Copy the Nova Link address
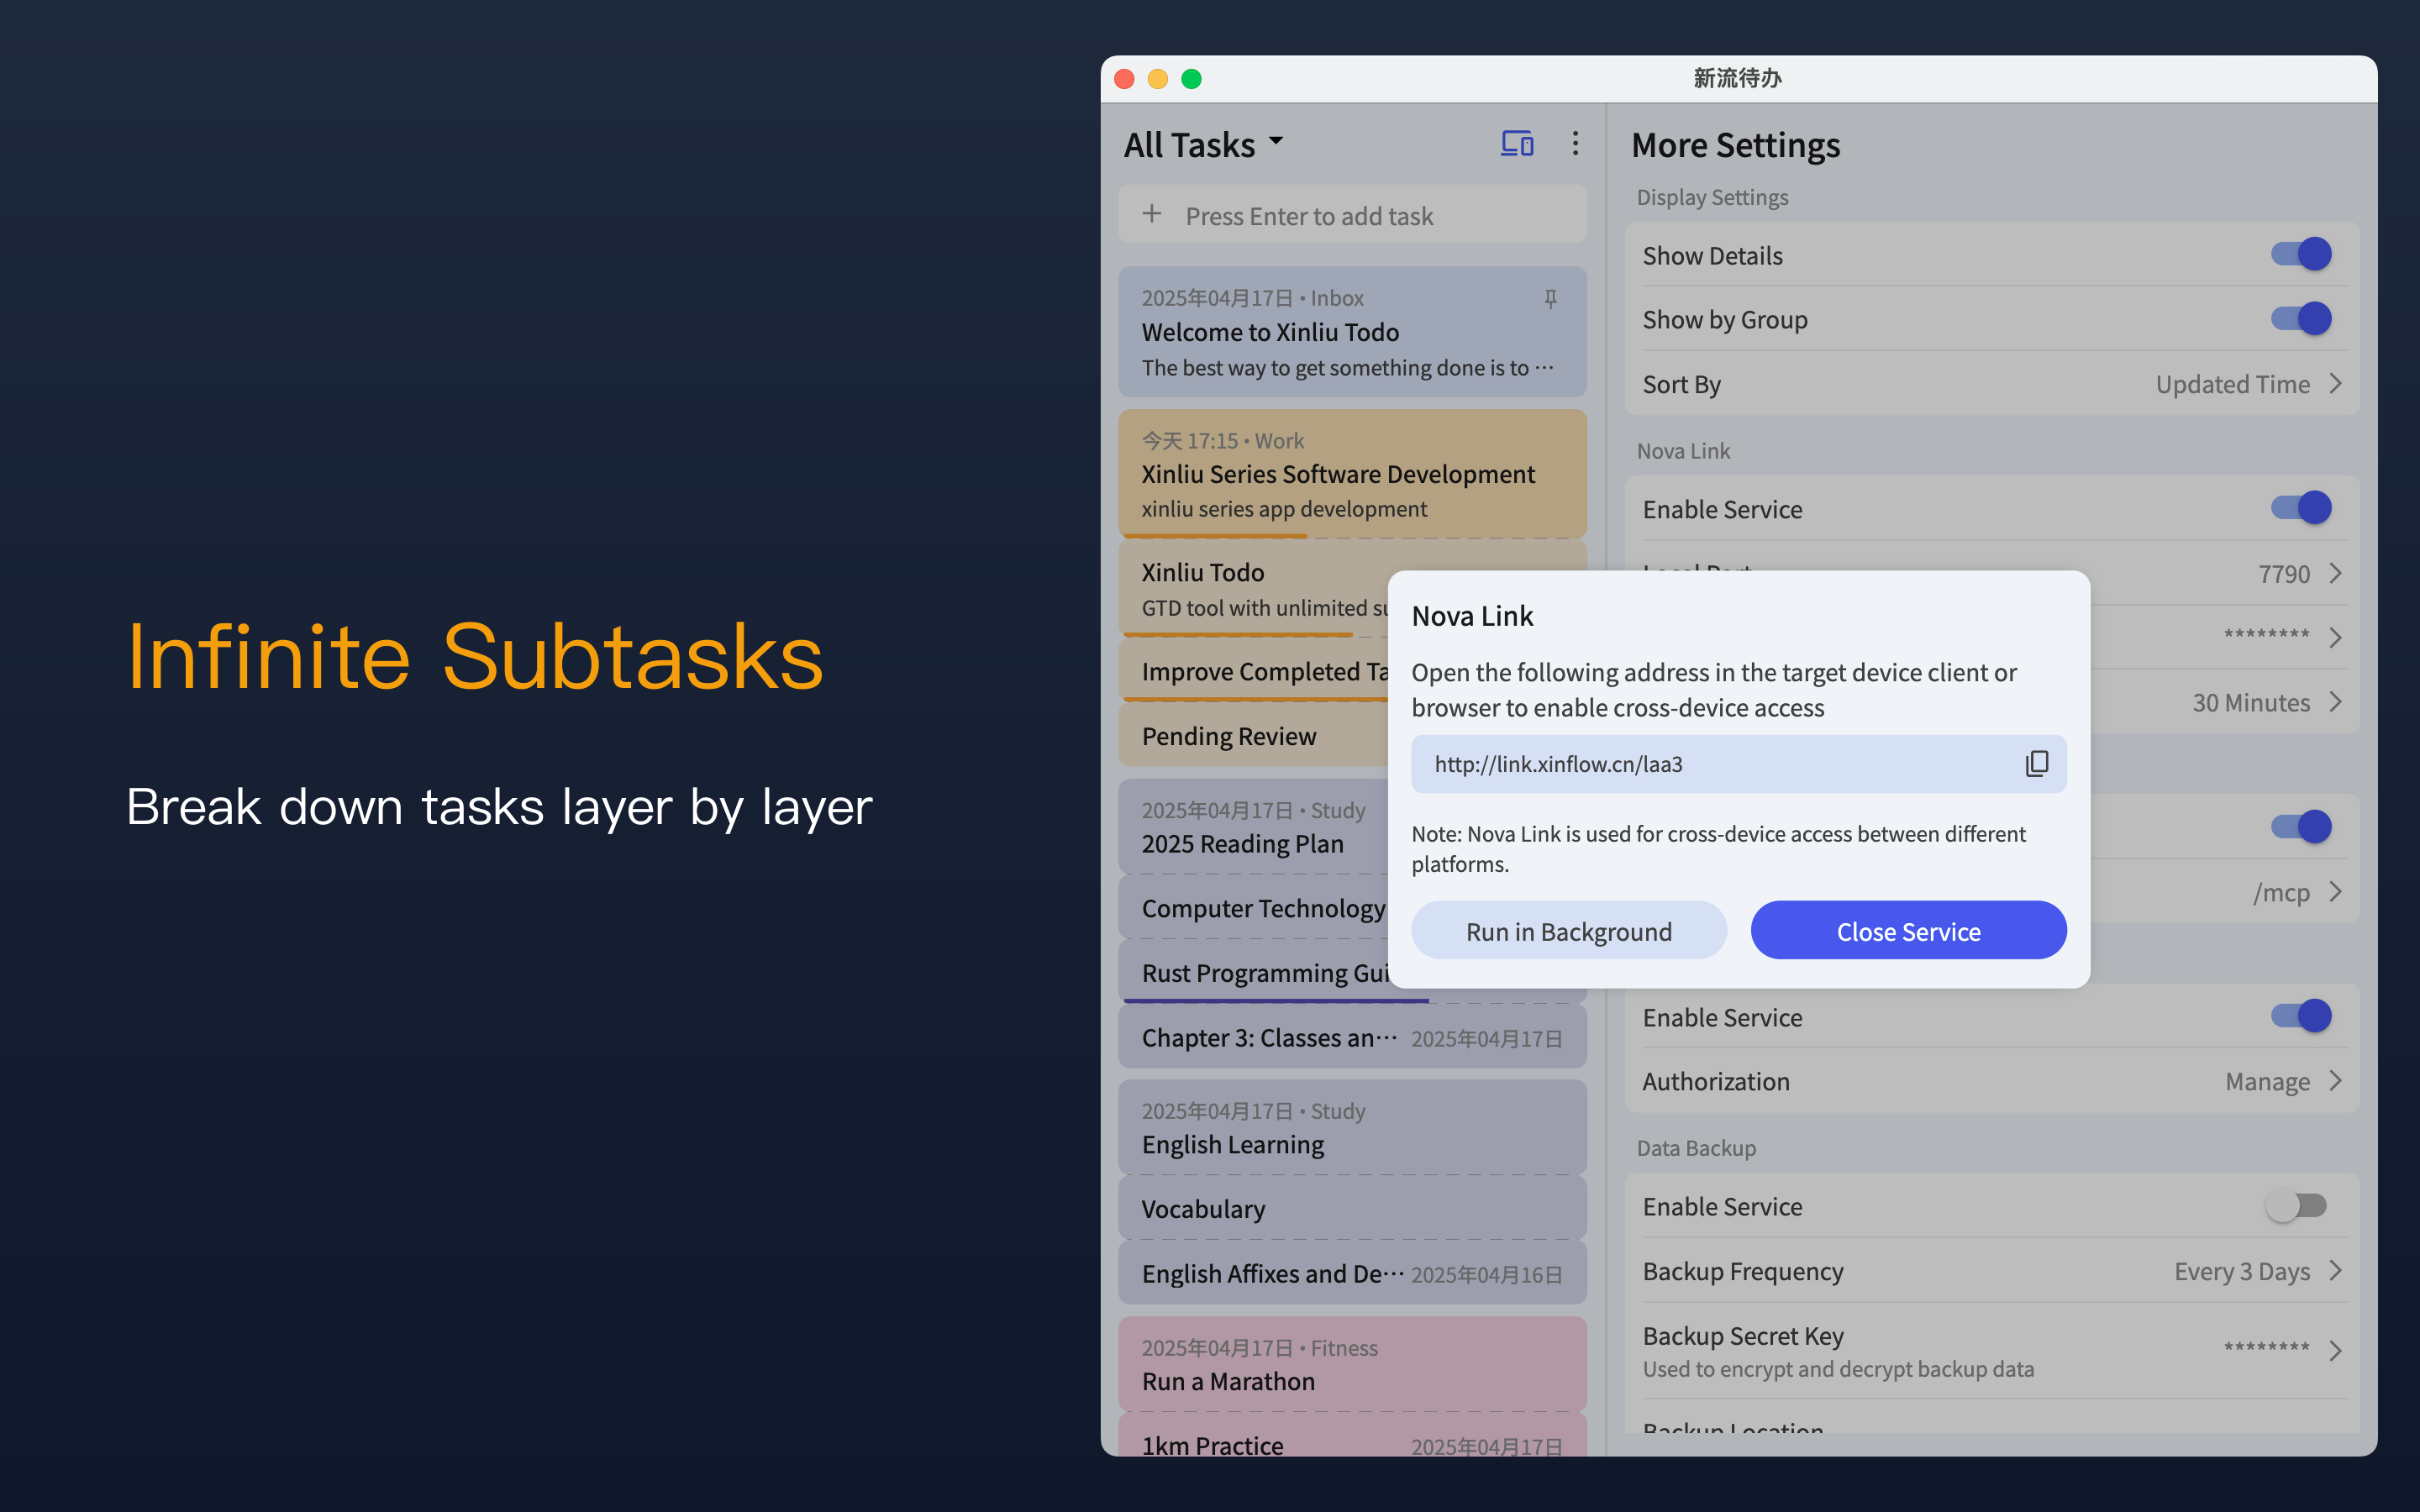This screenshot has width=2420, height=1512. (2036, 764)
